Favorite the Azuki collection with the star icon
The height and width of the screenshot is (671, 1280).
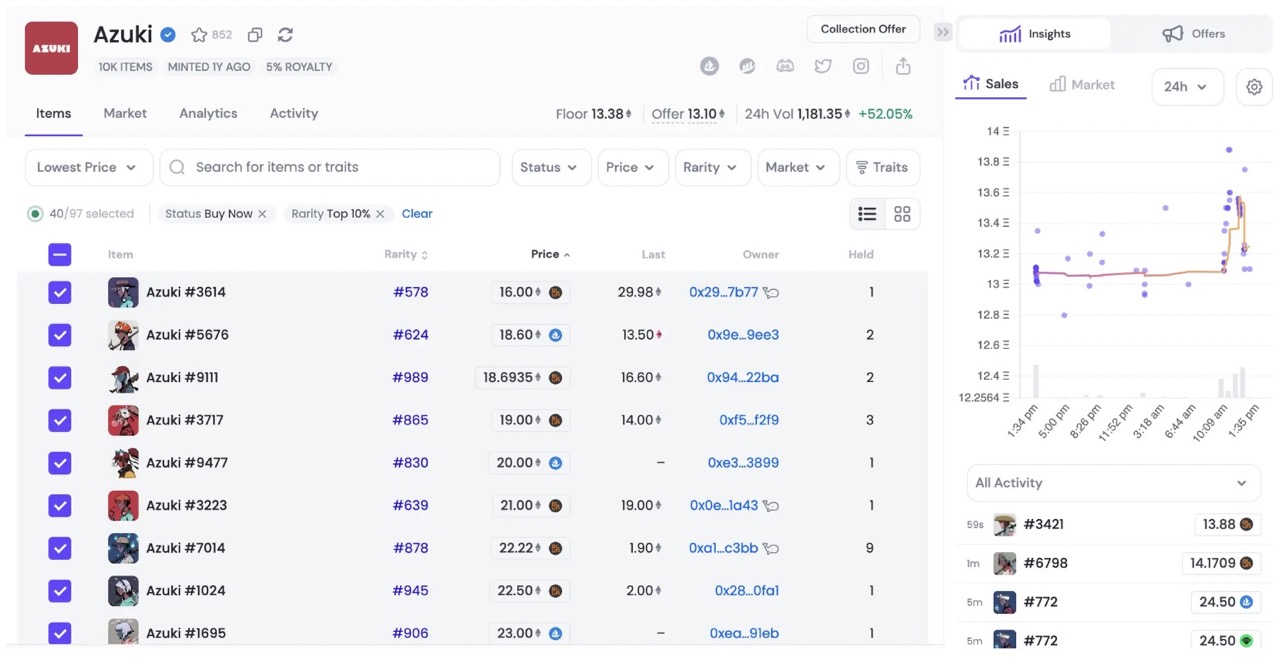point(199,35)
